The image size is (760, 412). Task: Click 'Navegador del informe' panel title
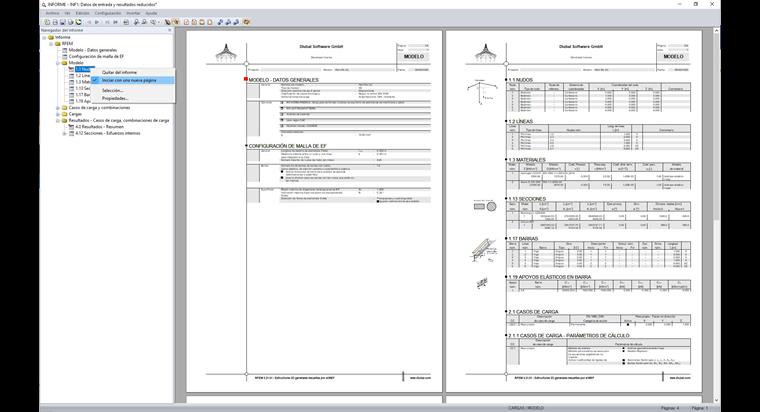(x=62, y=30)
